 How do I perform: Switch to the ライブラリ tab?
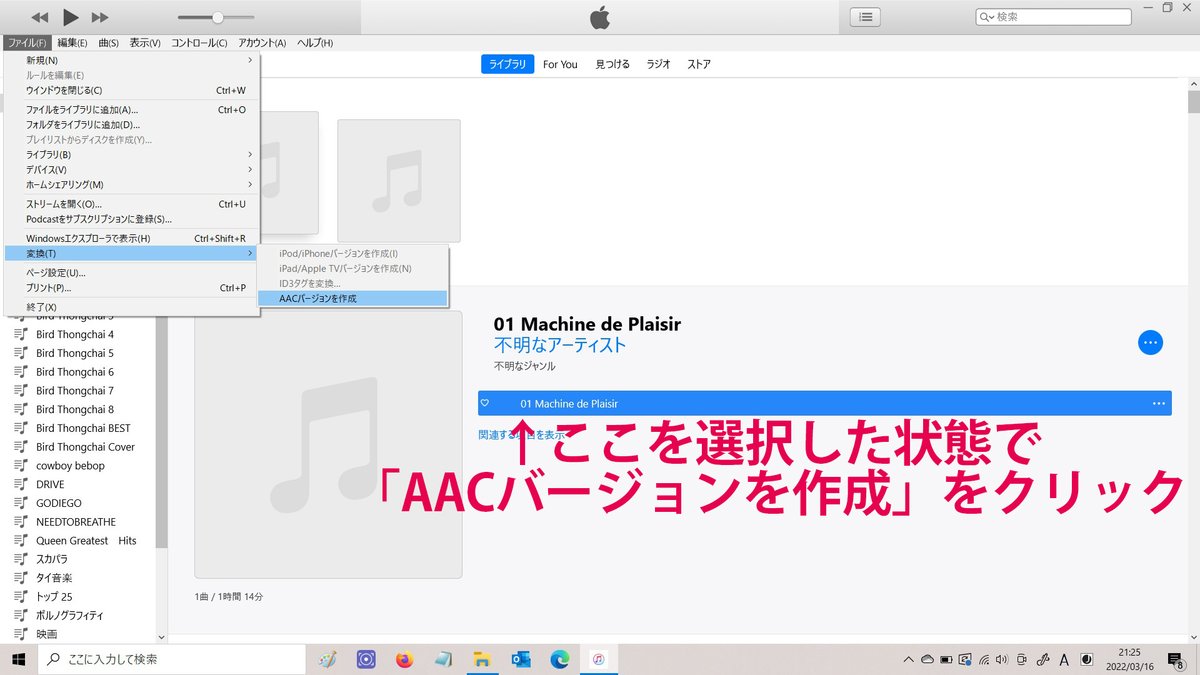click(x=507, y=64)
